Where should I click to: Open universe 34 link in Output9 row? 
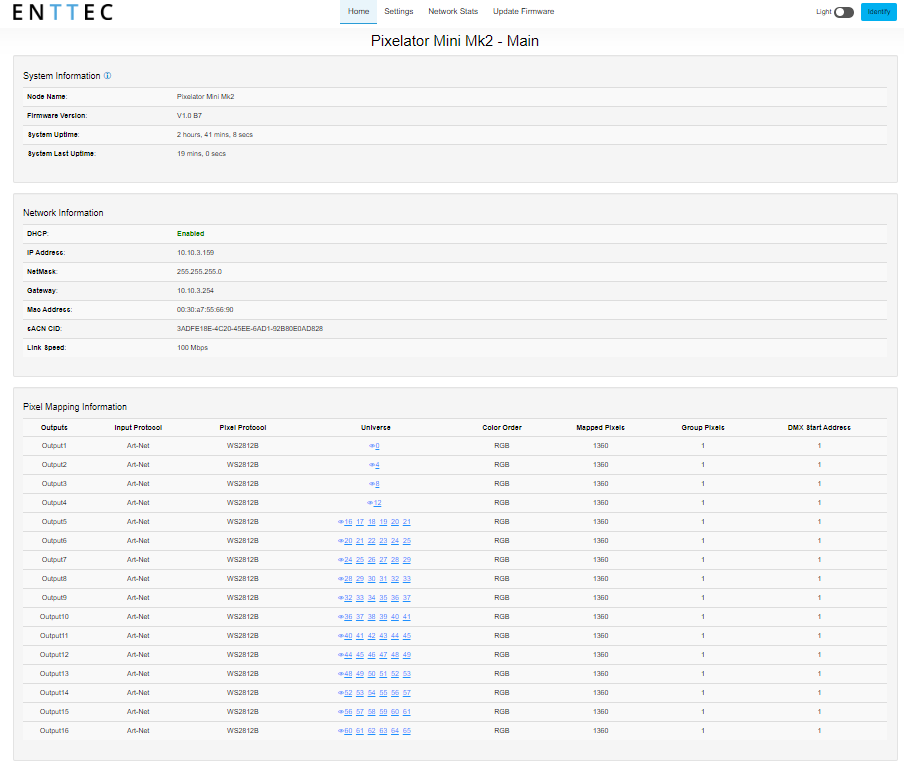click(371, 598)
